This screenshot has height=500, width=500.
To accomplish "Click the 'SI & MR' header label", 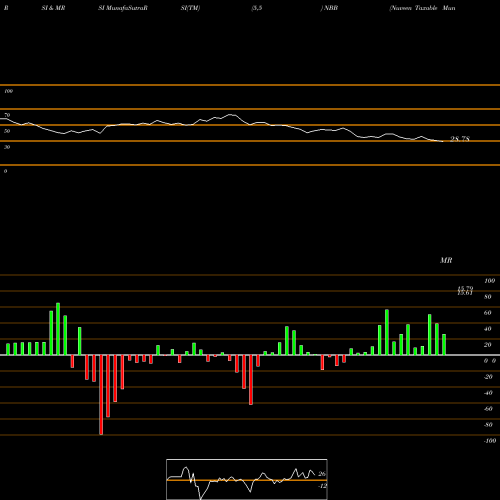I will [53, 8].
